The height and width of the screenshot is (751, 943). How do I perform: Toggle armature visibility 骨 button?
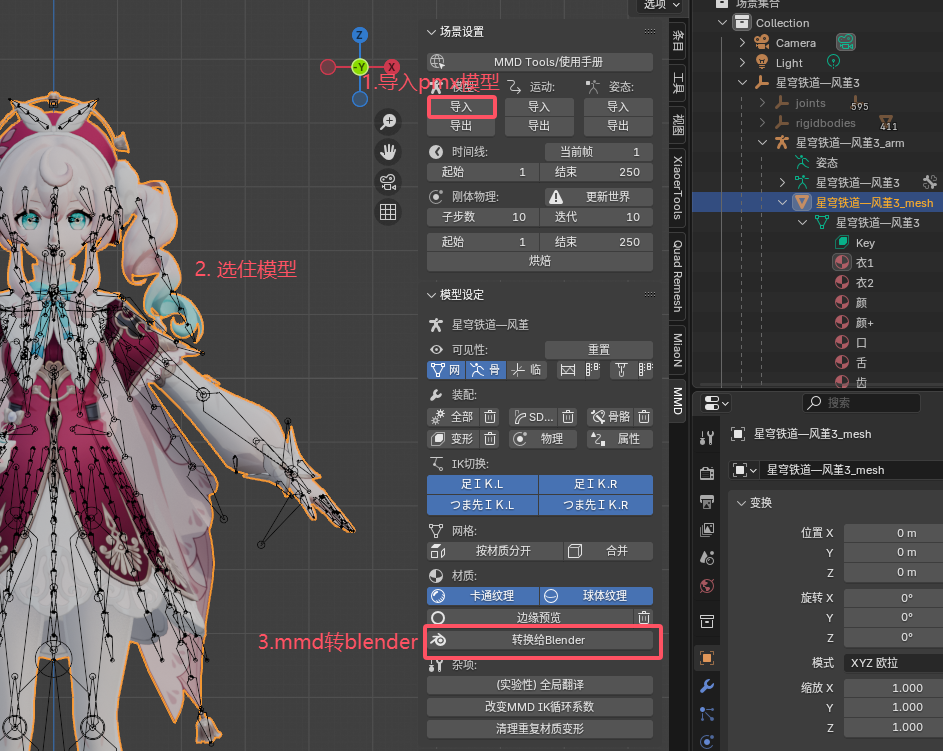(x=485, y=370)
